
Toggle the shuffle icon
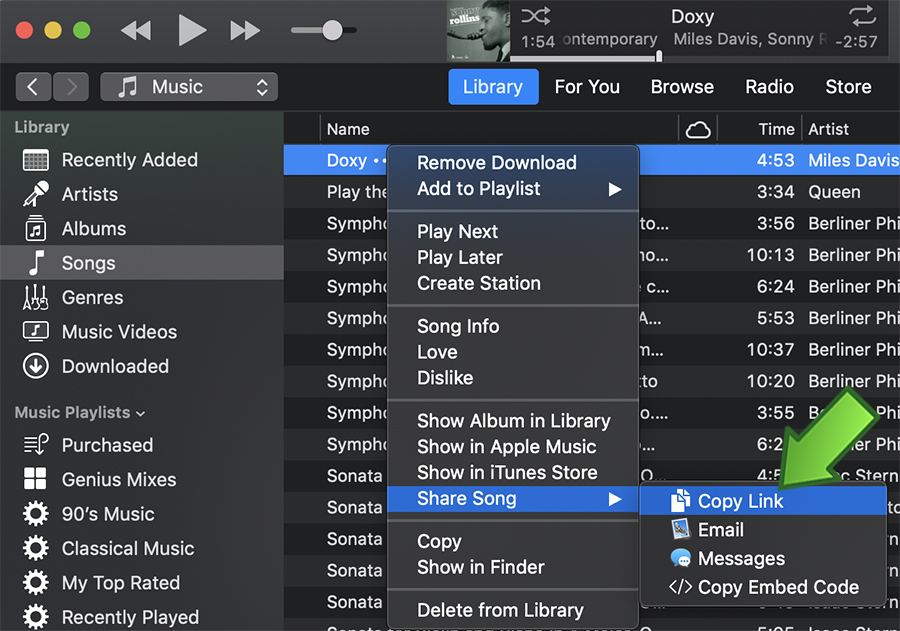[x=536, y=16]
